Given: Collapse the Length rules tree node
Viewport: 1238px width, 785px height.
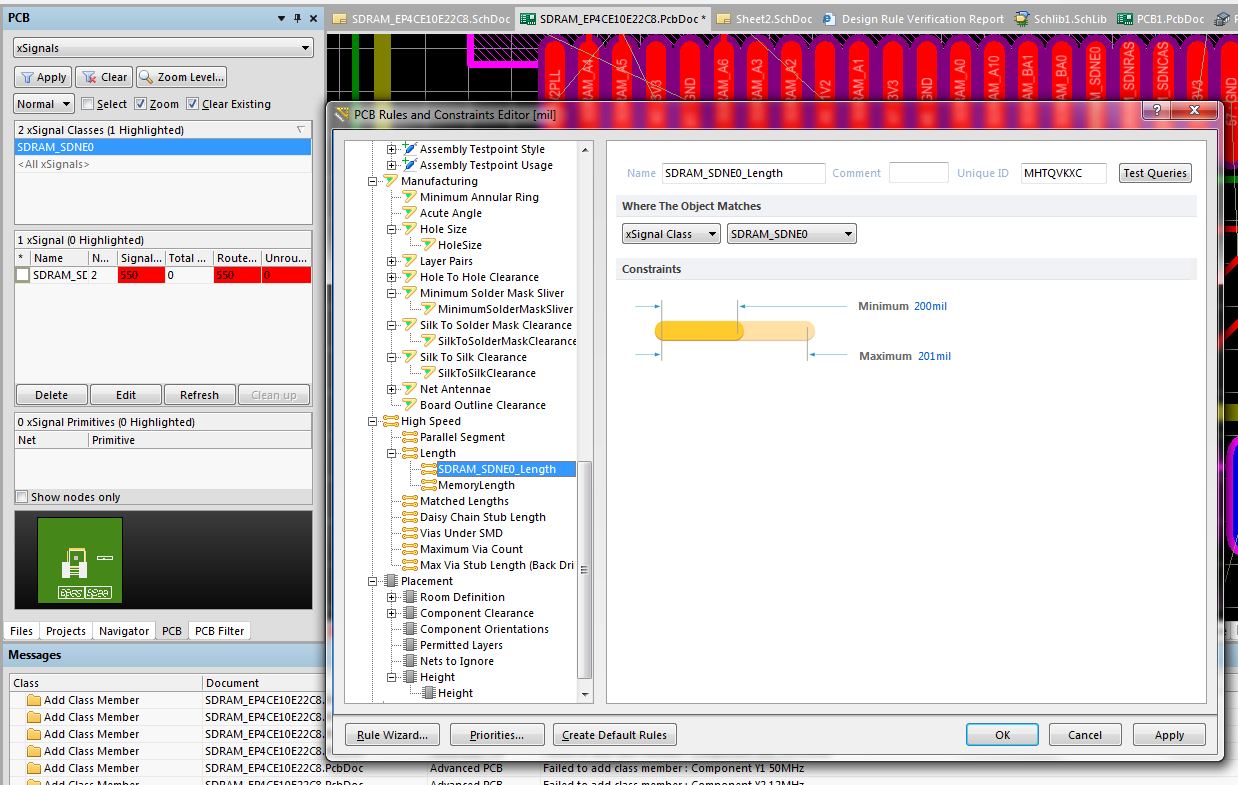Looking at the screenshot, I should 390,452.
